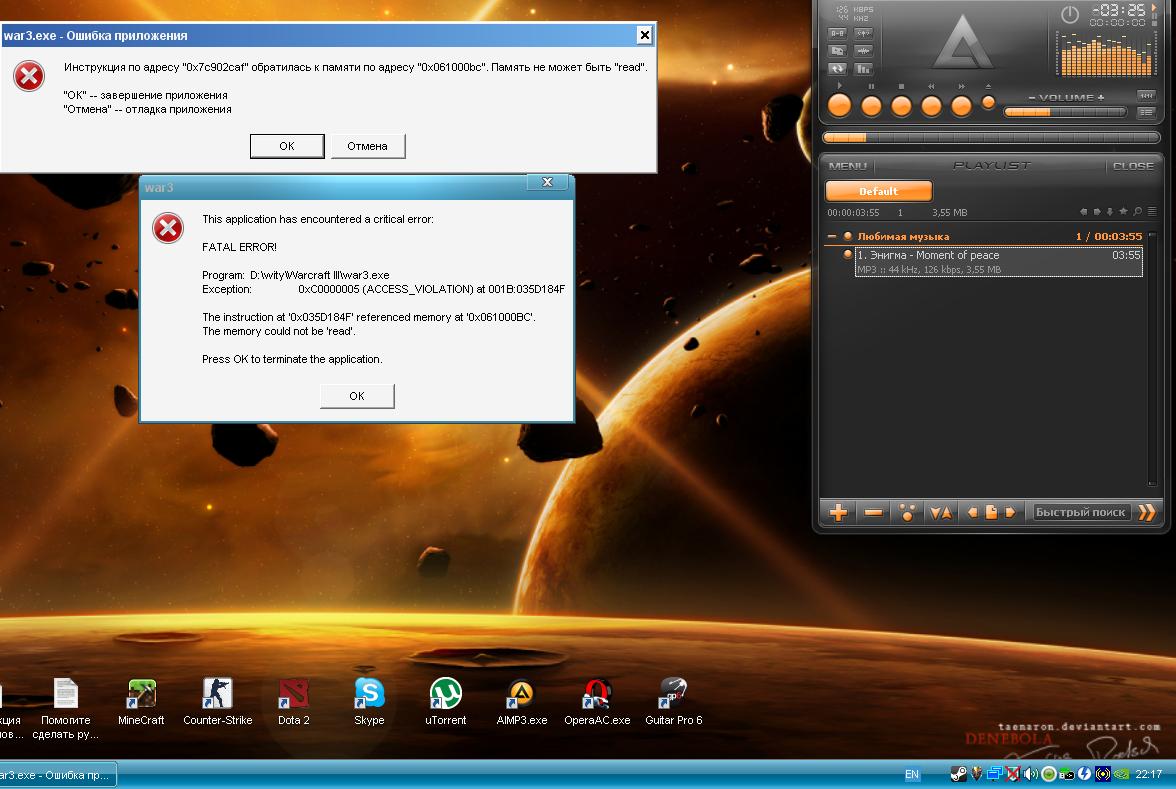Toggle repeat mode with circular arrows button
The image size is (1176, 789).
pyautogui.click(x=837, y=68)
